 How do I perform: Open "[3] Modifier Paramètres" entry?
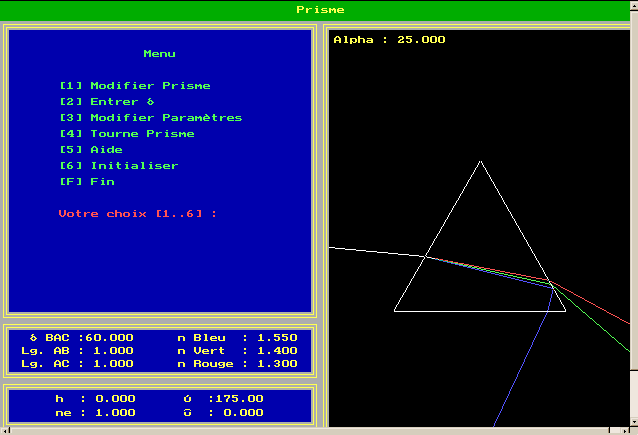tap(150, 118)
